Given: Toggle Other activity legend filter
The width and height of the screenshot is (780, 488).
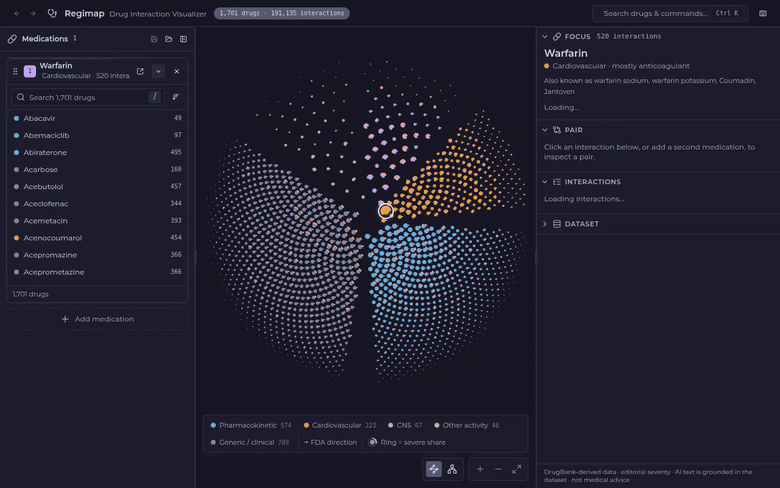Looking at the screenshot, I should [x=467, y=425].
